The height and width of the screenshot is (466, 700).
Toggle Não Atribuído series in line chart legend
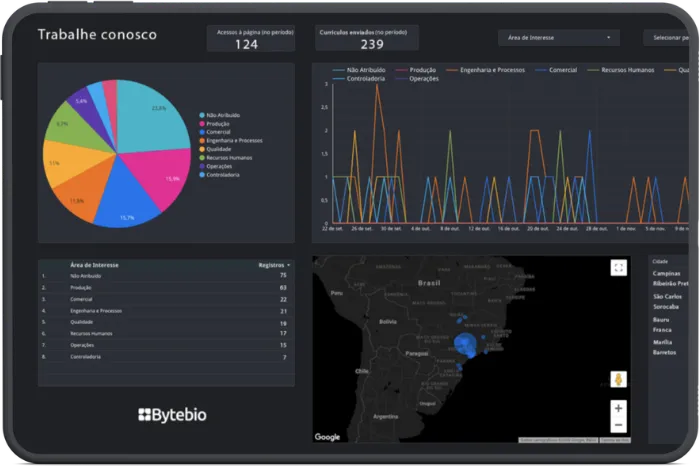359,70
